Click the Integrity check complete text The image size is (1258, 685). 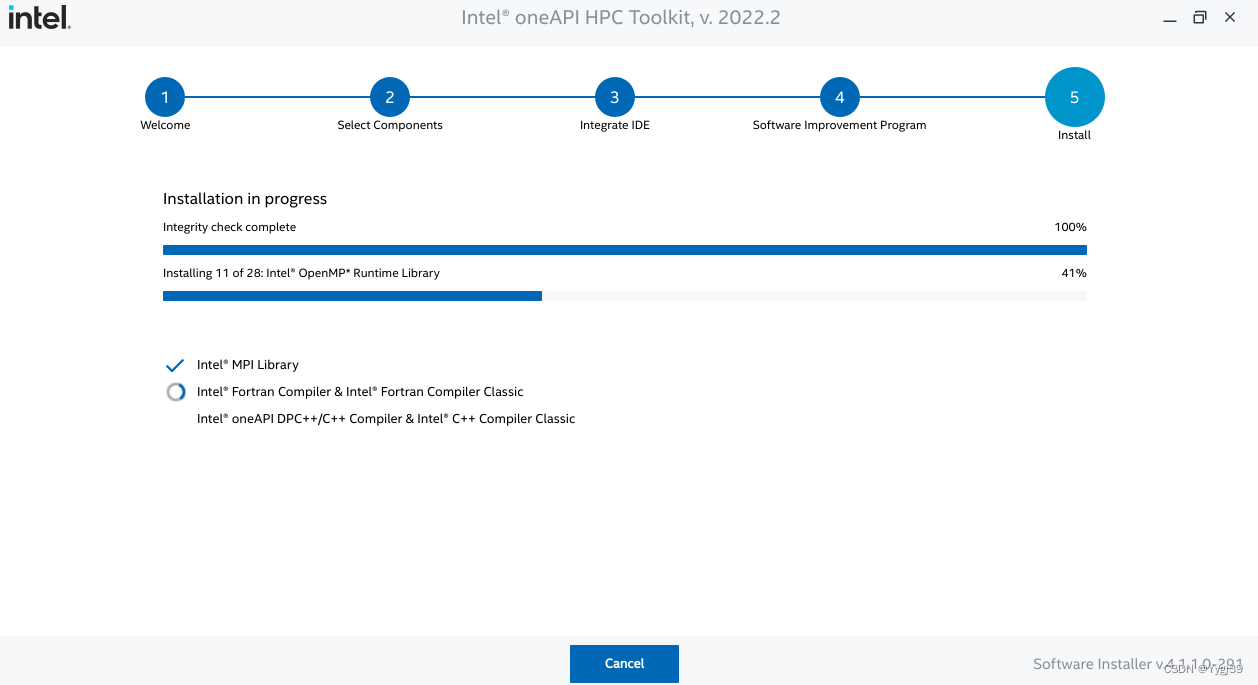tap(230, 227)
